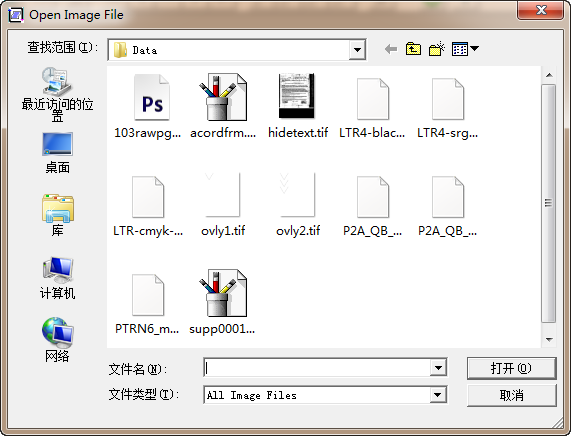Select the acordfrm file icon

[223, 97]
